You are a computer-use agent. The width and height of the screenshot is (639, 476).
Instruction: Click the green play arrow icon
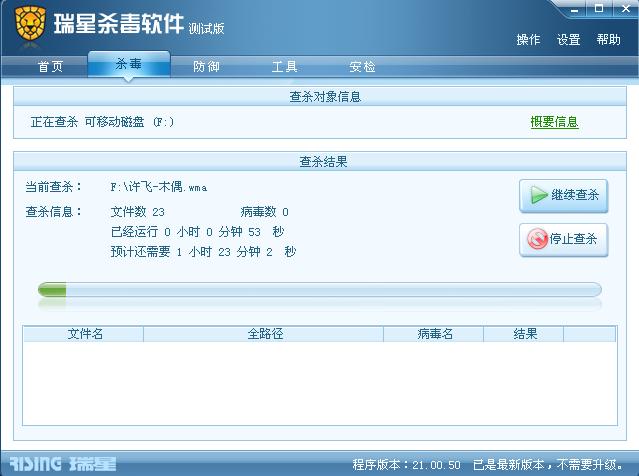[539, 195]
